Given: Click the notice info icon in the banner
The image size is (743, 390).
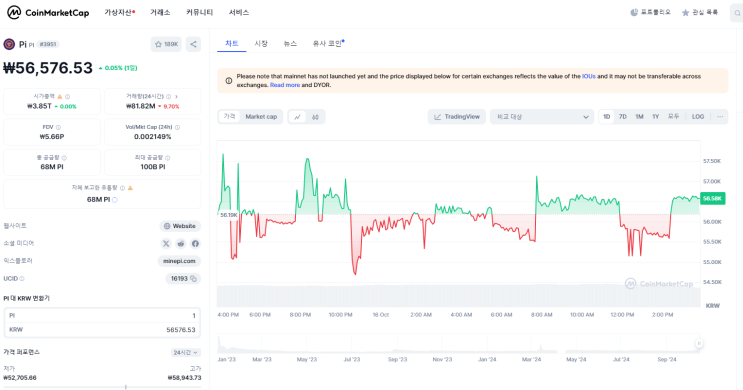Looking at the screenshot, I should (x=228, y=81).
